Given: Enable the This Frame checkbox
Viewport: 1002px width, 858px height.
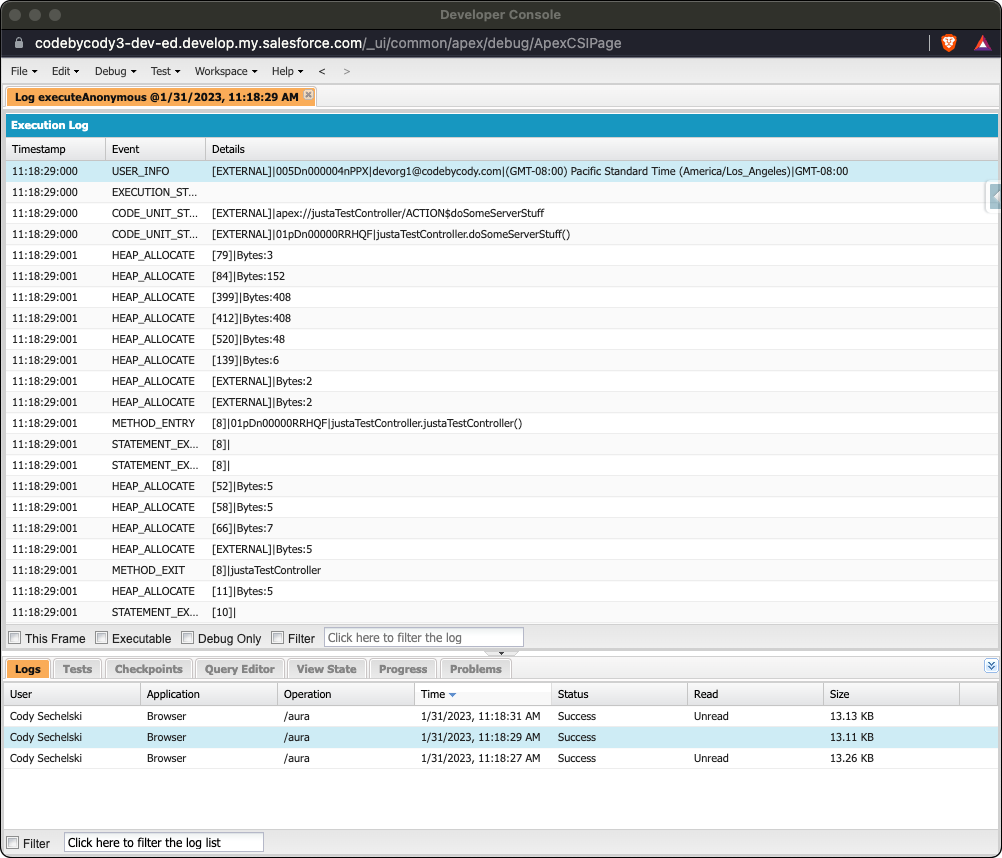Looking at the screenshot, I should (15, 637).
